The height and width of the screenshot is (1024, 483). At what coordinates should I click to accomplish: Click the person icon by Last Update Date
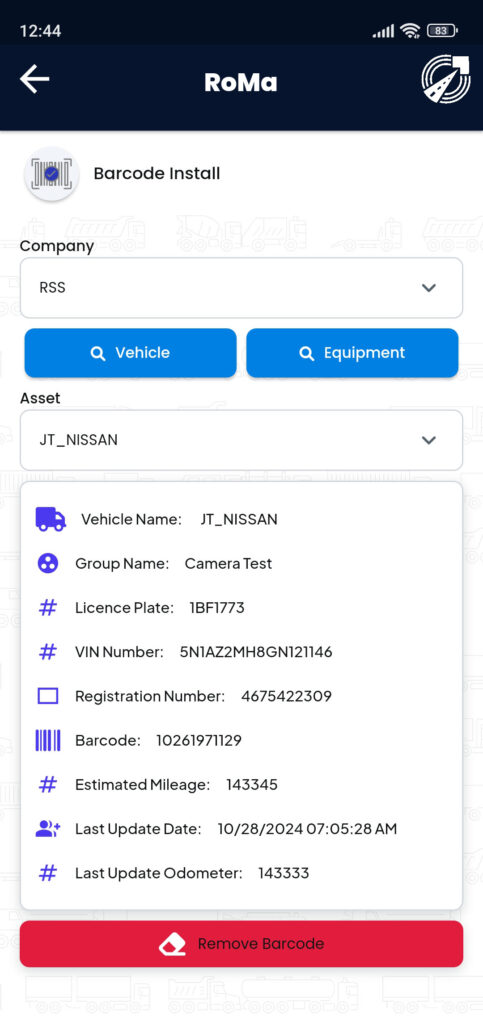coord(48,829)
